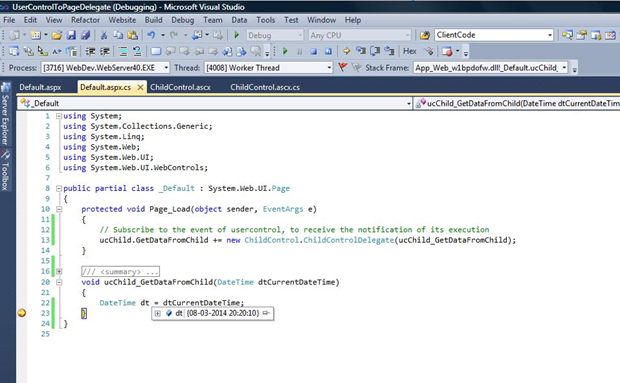Viewport: 620px width, 383px height.
Task: Click the Paste clipboard icon
Action: point(132,35)
